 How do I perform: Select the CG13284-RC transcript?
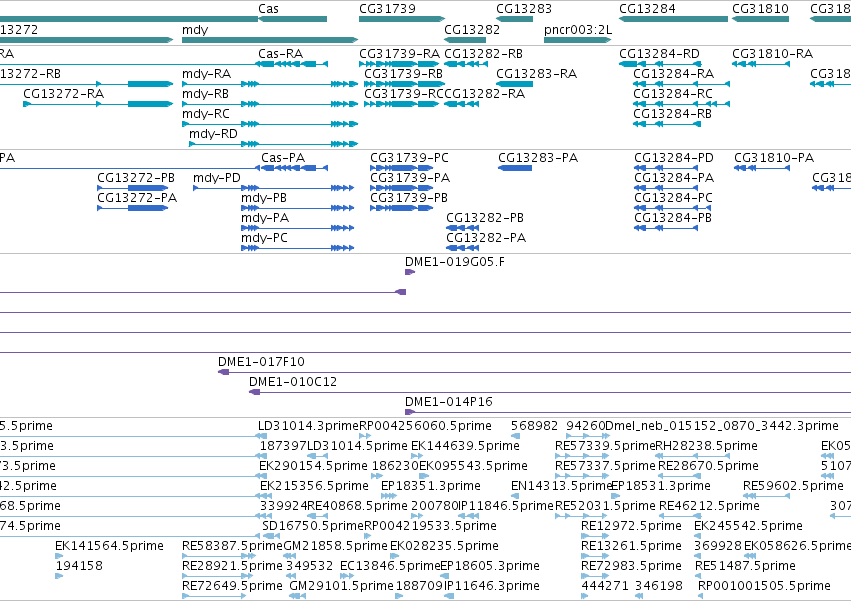tap(682, 104)
